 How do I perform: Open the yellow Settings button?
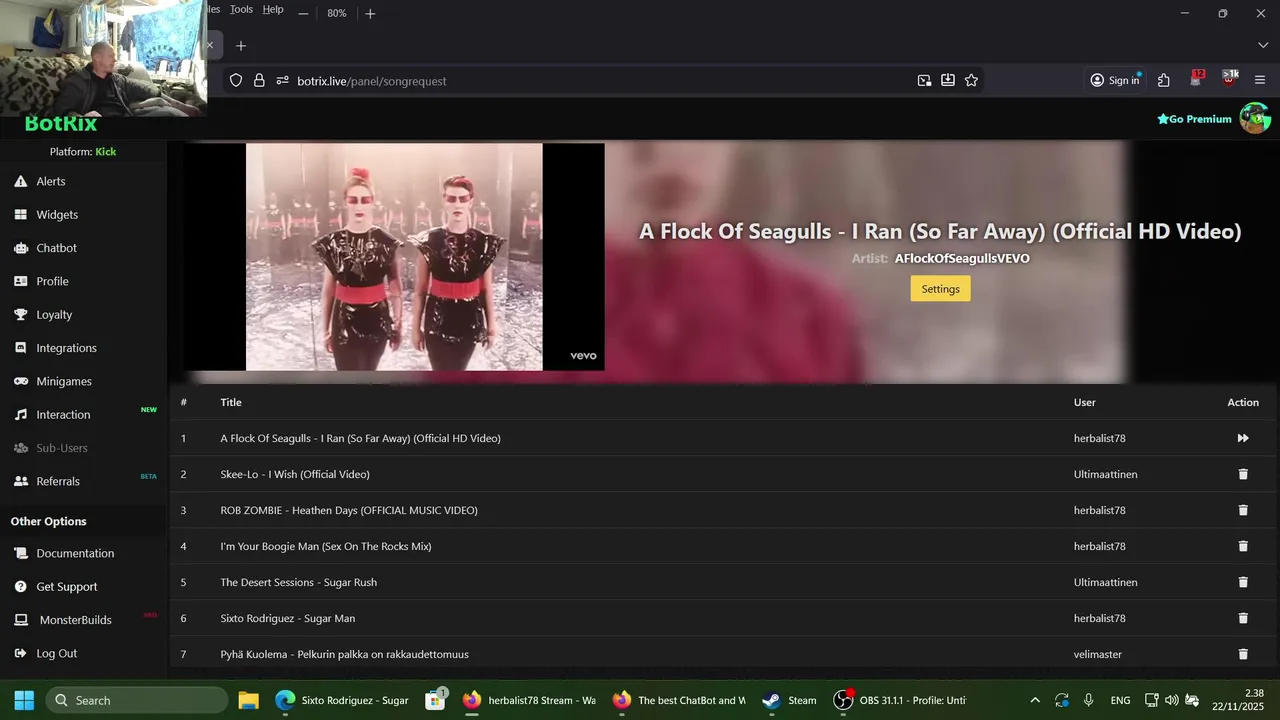pyautogui.click(x=940, y=289)
